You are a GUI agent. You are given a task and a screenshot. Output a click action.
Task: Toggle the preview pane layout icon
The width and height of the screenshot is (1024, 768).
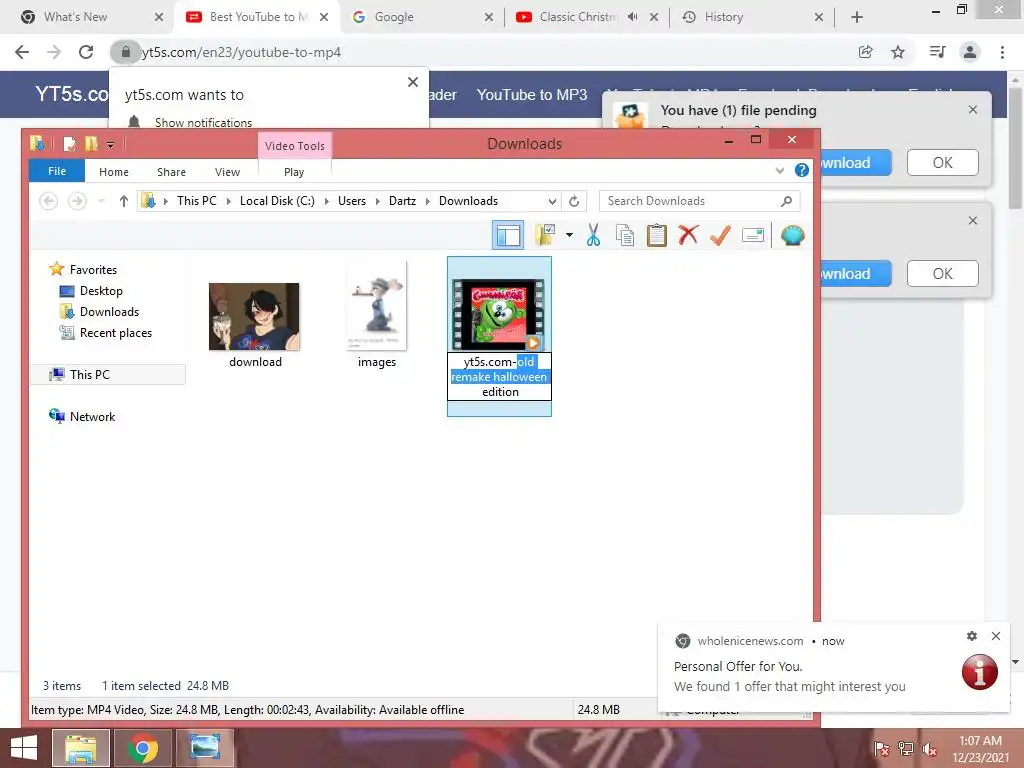pos(507,235)
